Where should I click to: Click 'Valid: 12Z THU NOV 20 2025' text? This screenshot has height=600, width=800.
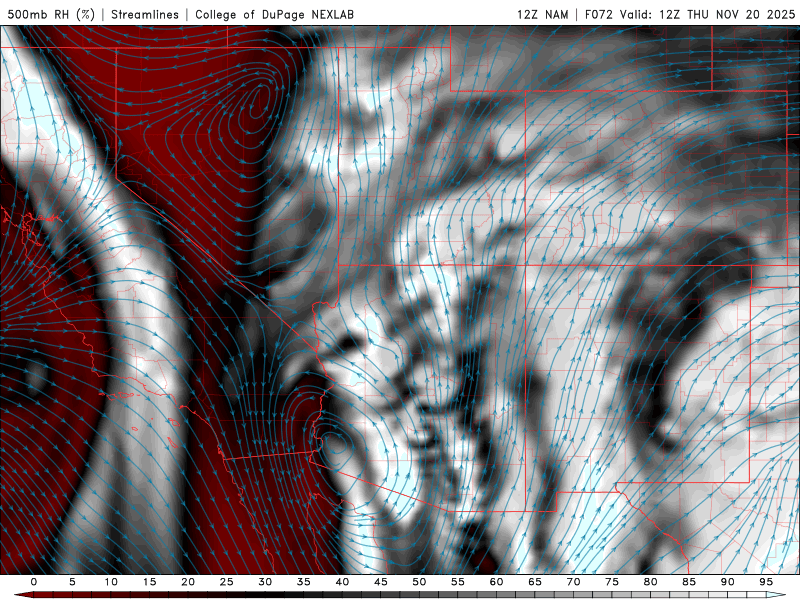(x=707, y=14)
